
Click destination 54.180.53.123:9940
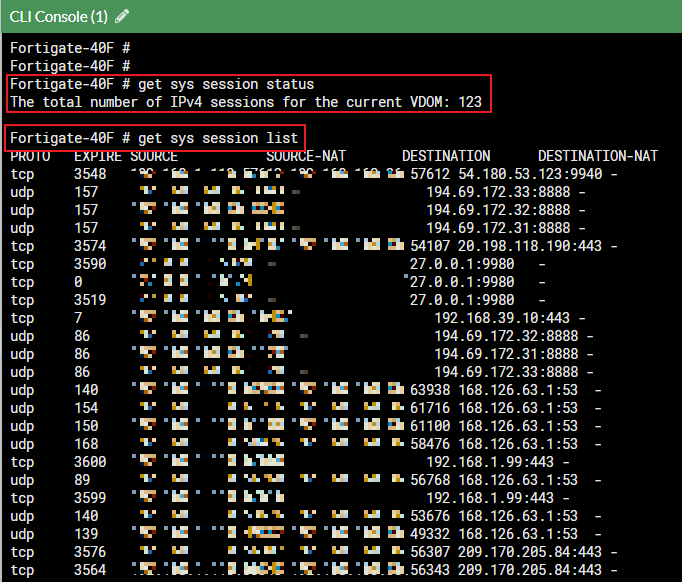(x=530, y=174)
